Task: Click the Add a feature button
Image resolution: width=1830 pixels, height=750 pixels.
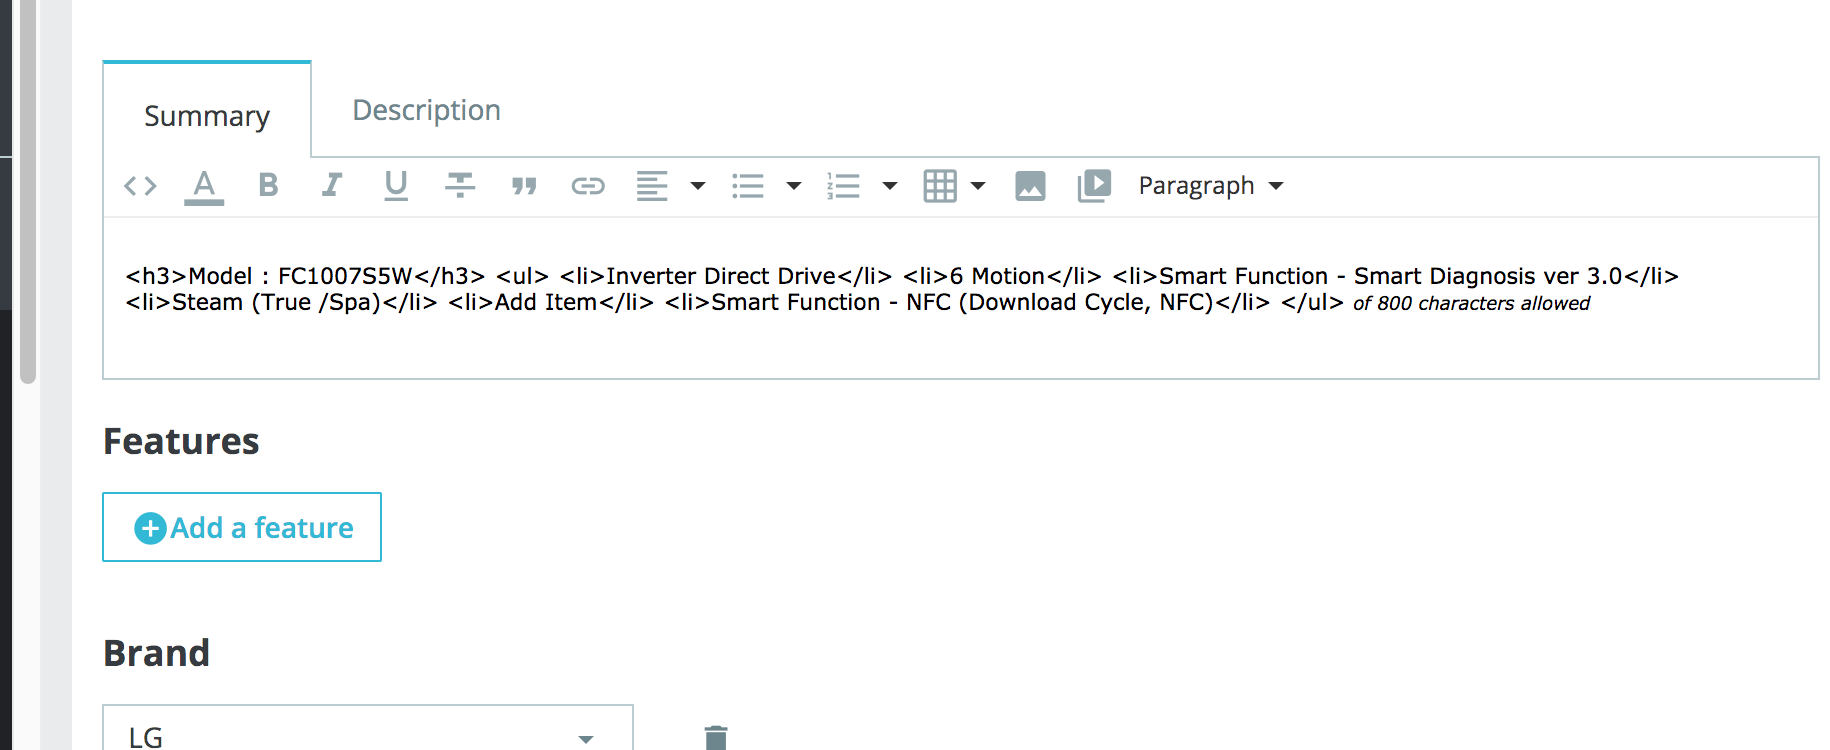Action: 242,527
